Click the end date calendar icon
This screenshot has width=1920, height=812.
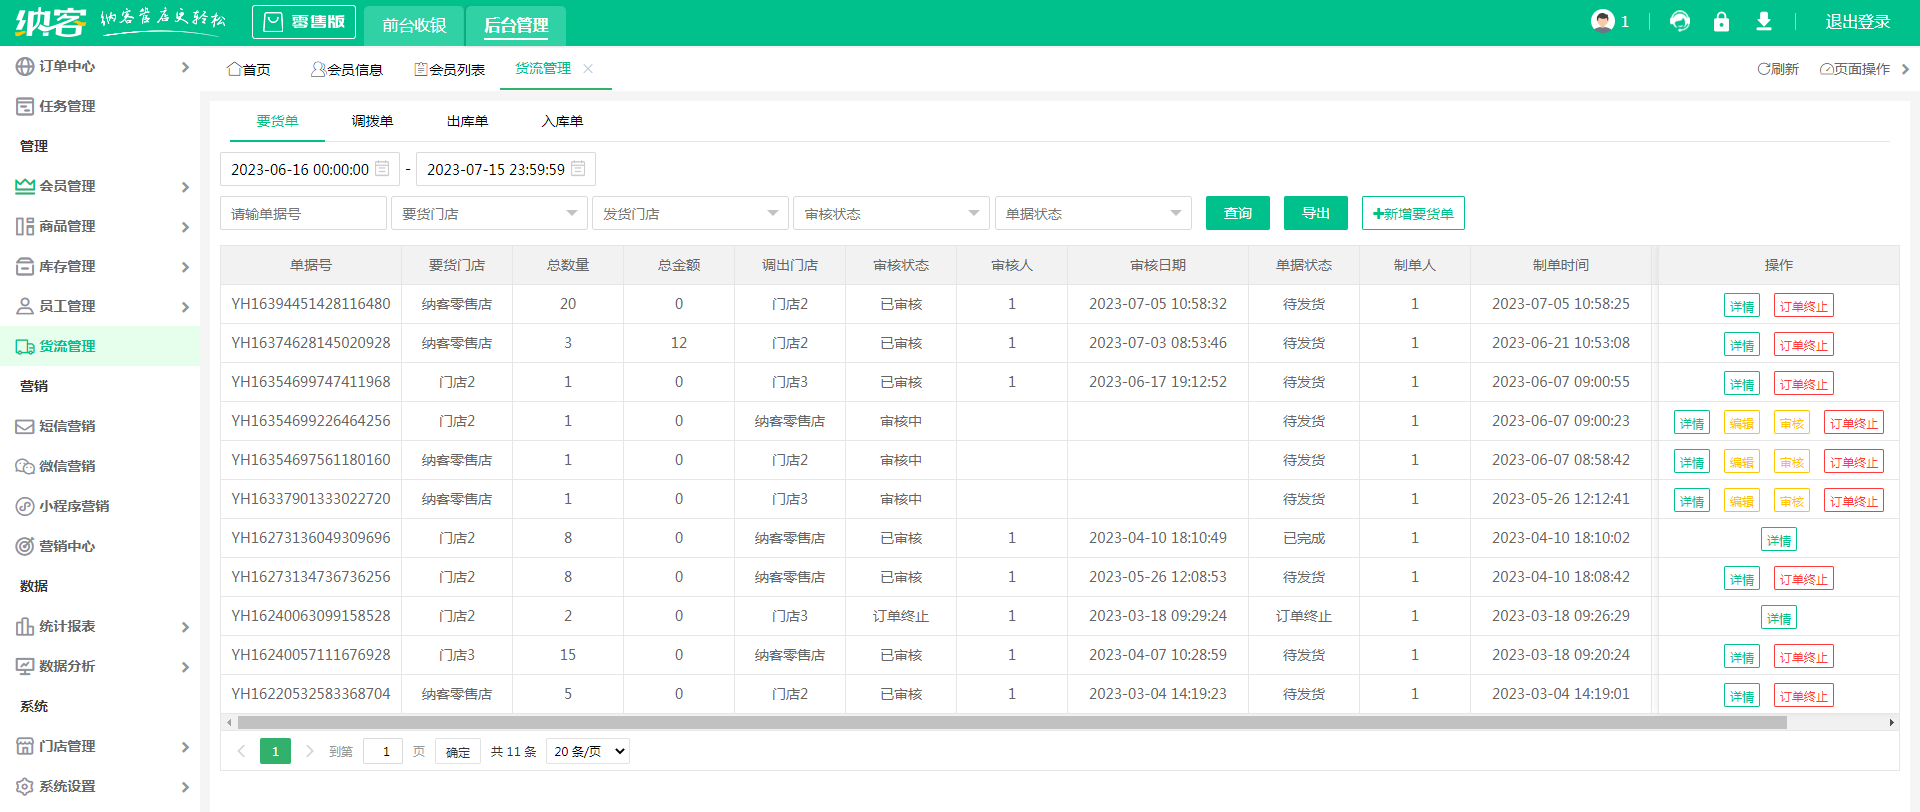click(x=578, y=169)
